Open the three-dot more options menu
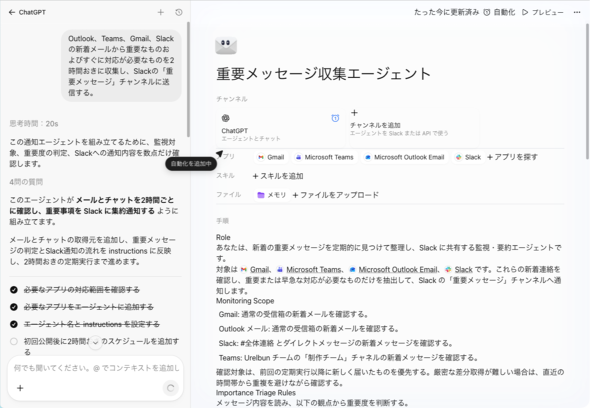This screenshot has width=590, height=408. click(x=577, y=12)
